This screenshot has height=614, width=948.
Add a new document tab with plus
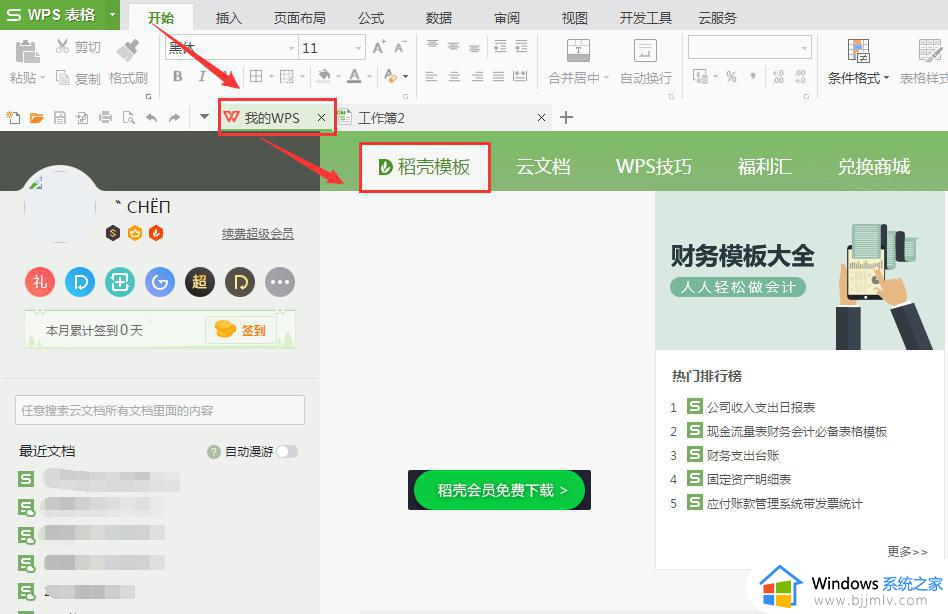coord(566,117)
